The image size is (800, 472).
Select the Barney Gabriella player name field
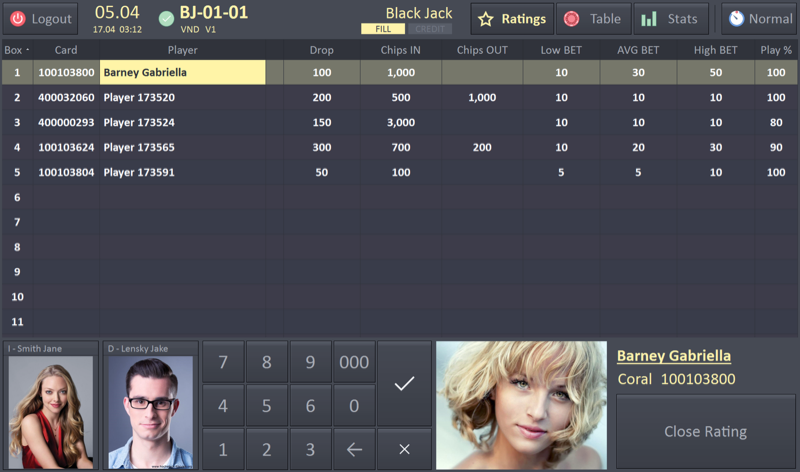coord(182,72)
